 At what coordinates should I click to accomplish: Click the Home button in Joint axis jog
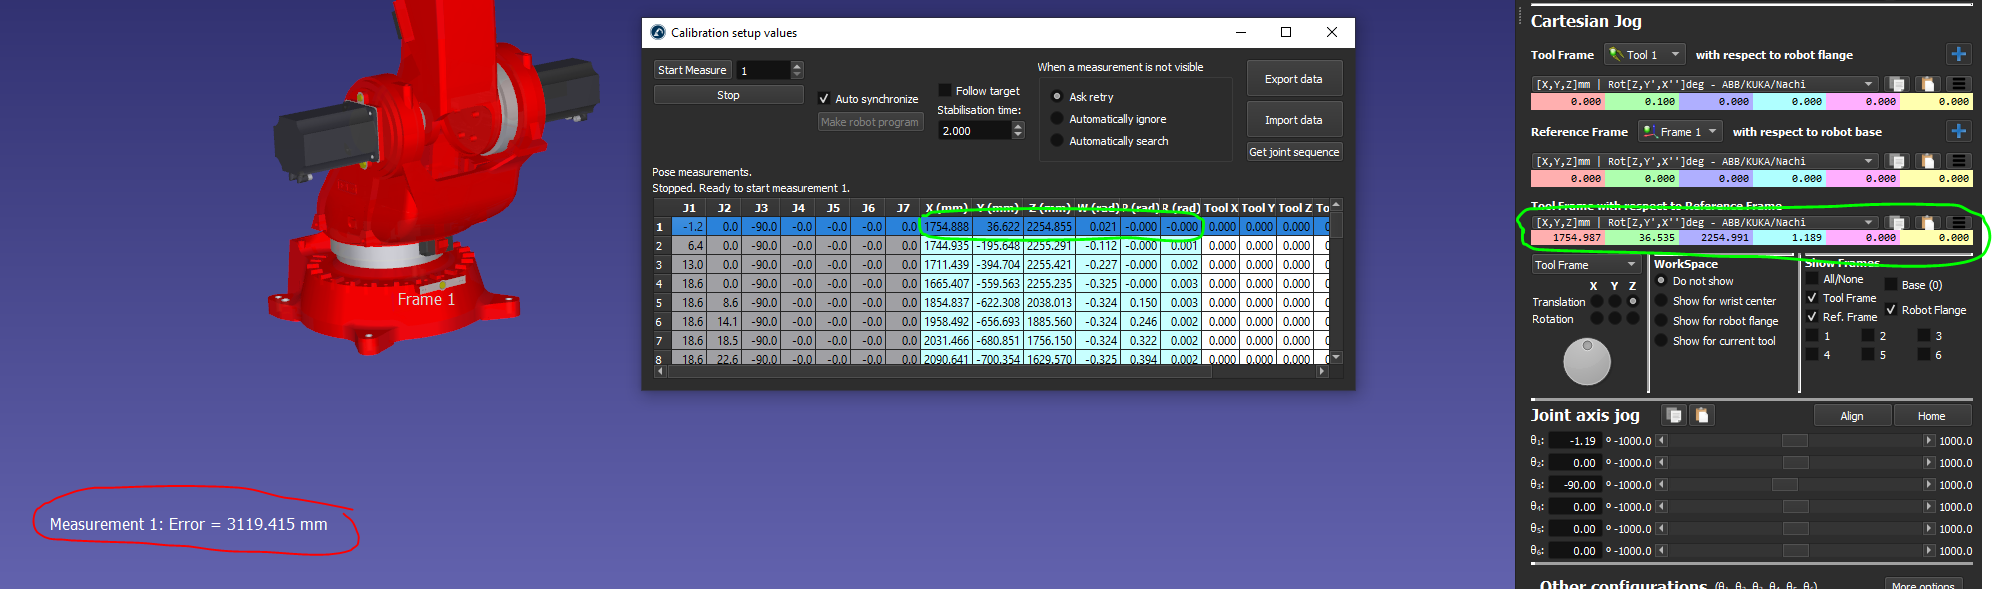point(1931,416)
